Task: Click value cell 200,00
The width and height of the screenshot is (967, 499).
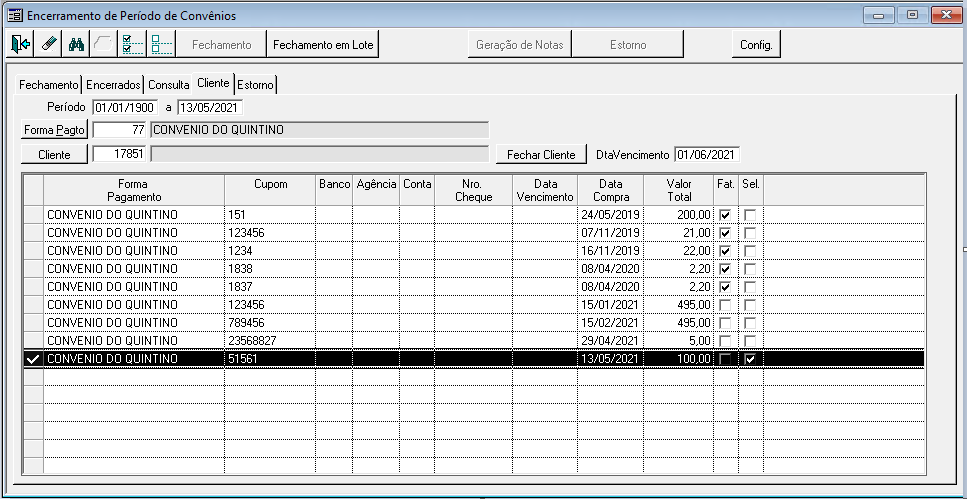Action: (x=678, y=215)
